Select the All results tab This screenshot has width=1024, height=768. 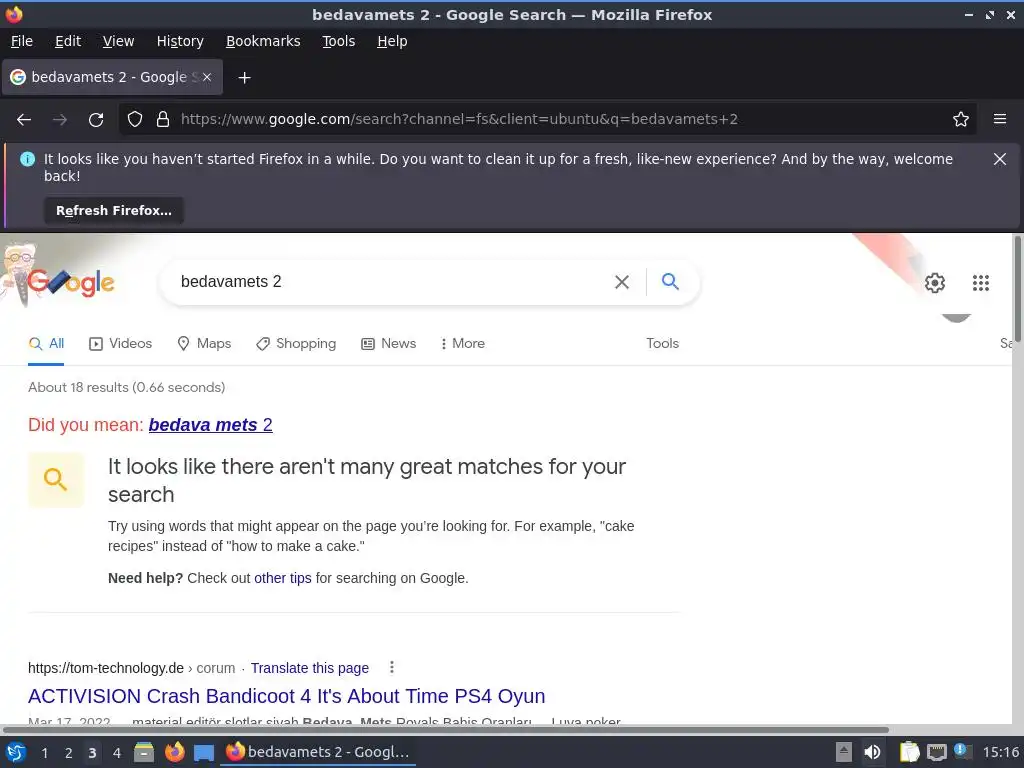coord(46,344)
